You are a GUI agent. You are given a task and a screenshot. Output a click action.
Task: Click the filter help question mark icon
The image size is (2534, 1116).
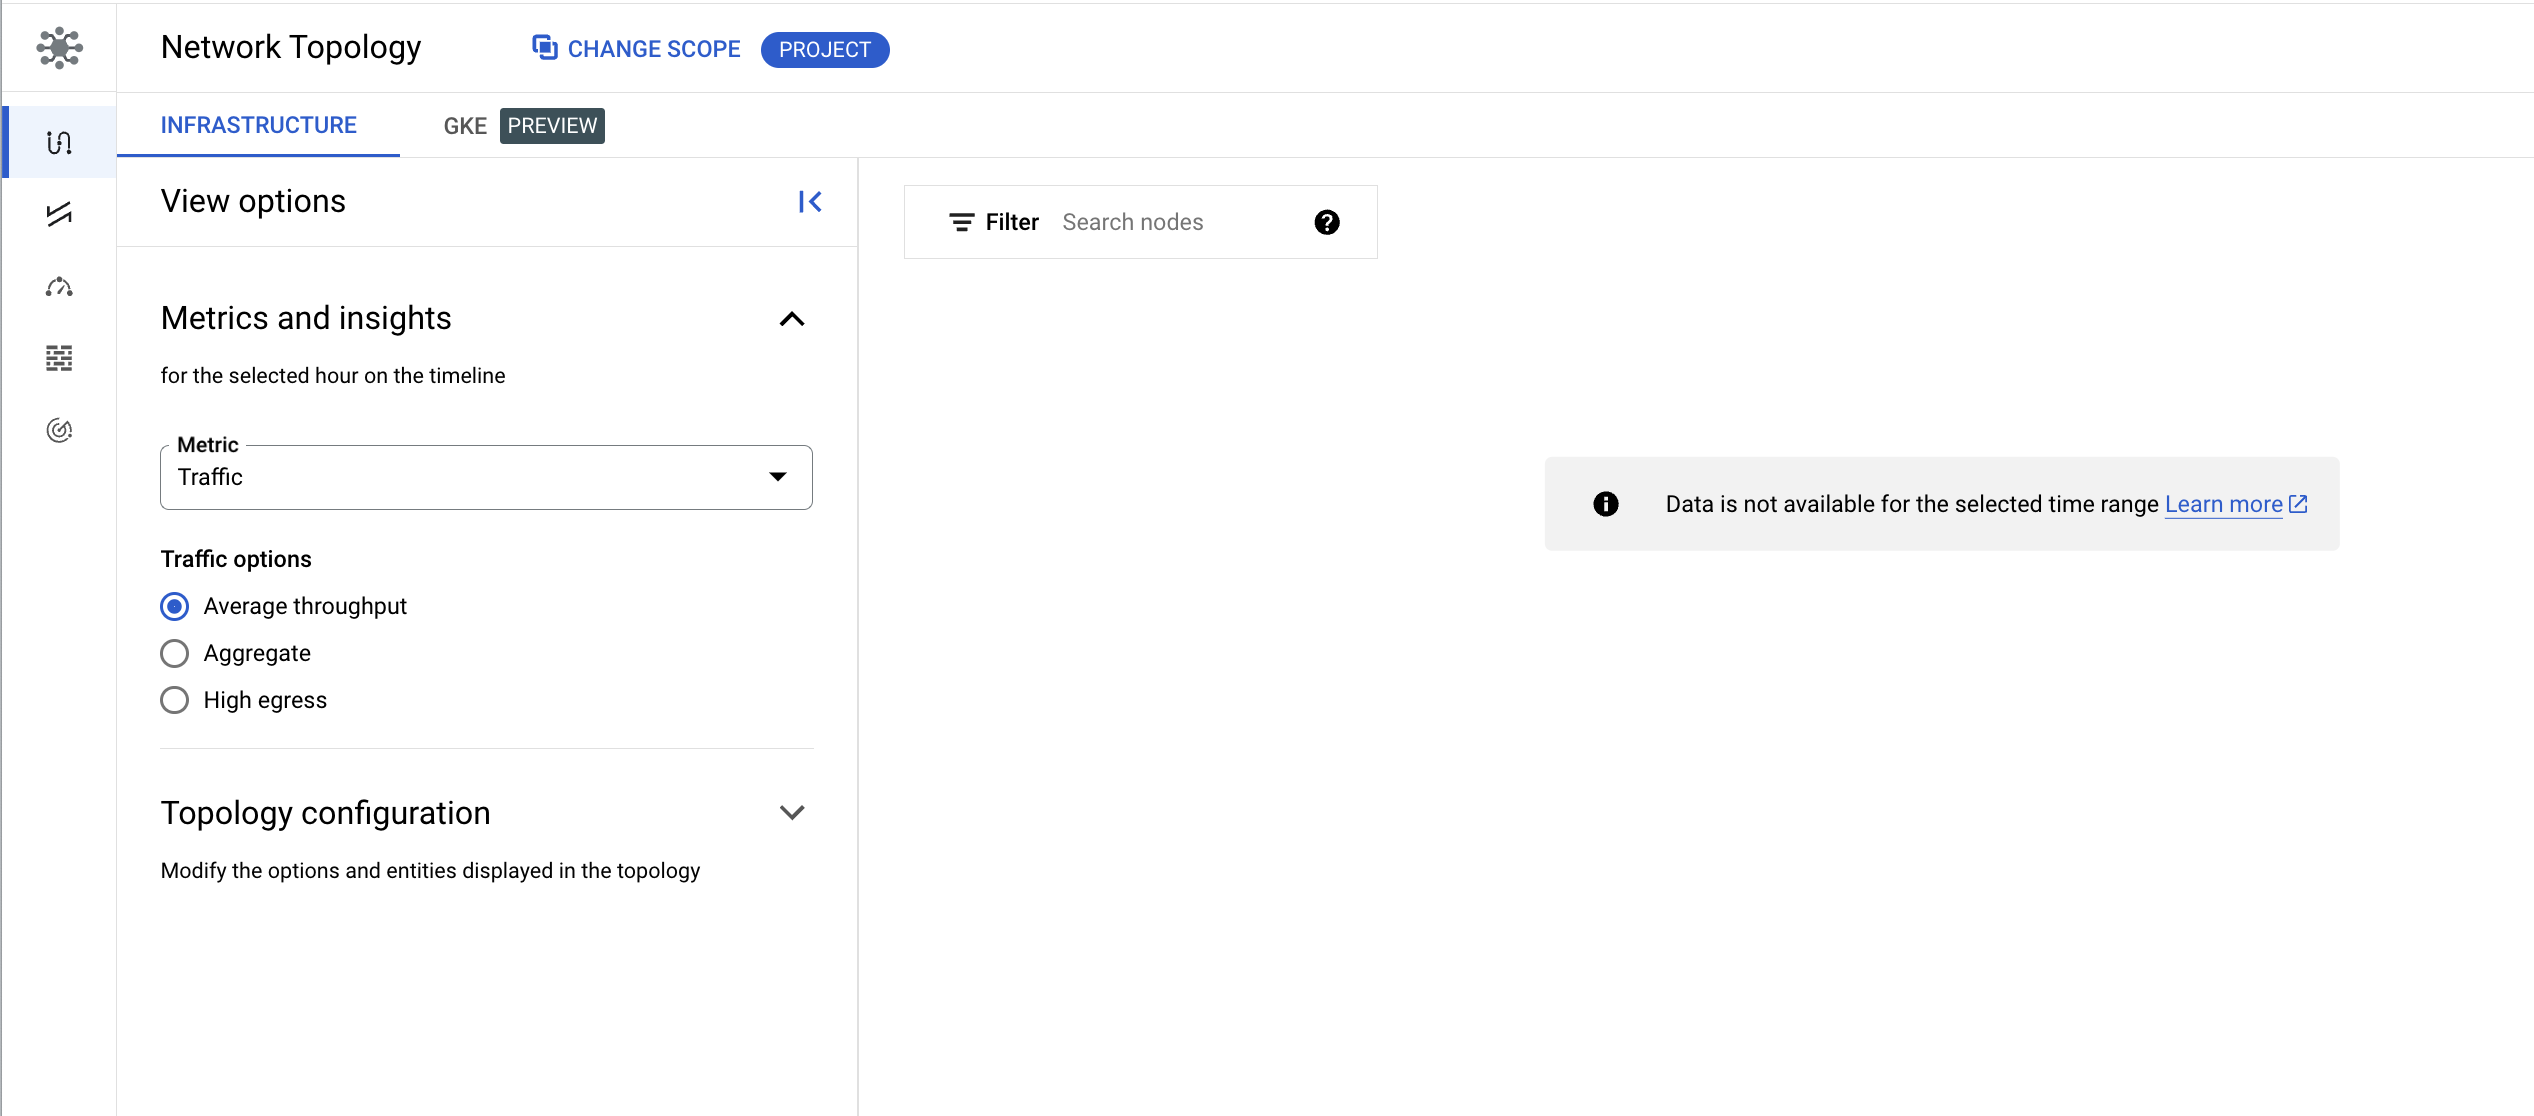(x=1326, y=222)
